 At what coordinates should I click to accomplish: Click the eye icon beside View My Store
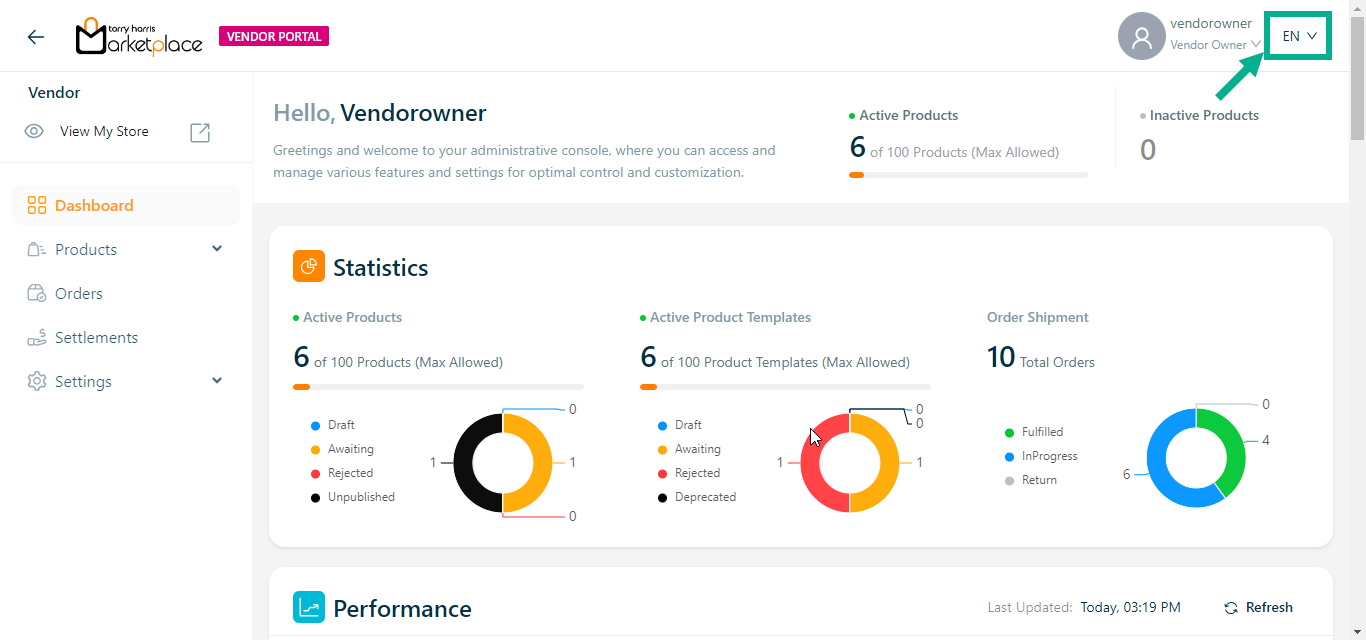[34, 132]
